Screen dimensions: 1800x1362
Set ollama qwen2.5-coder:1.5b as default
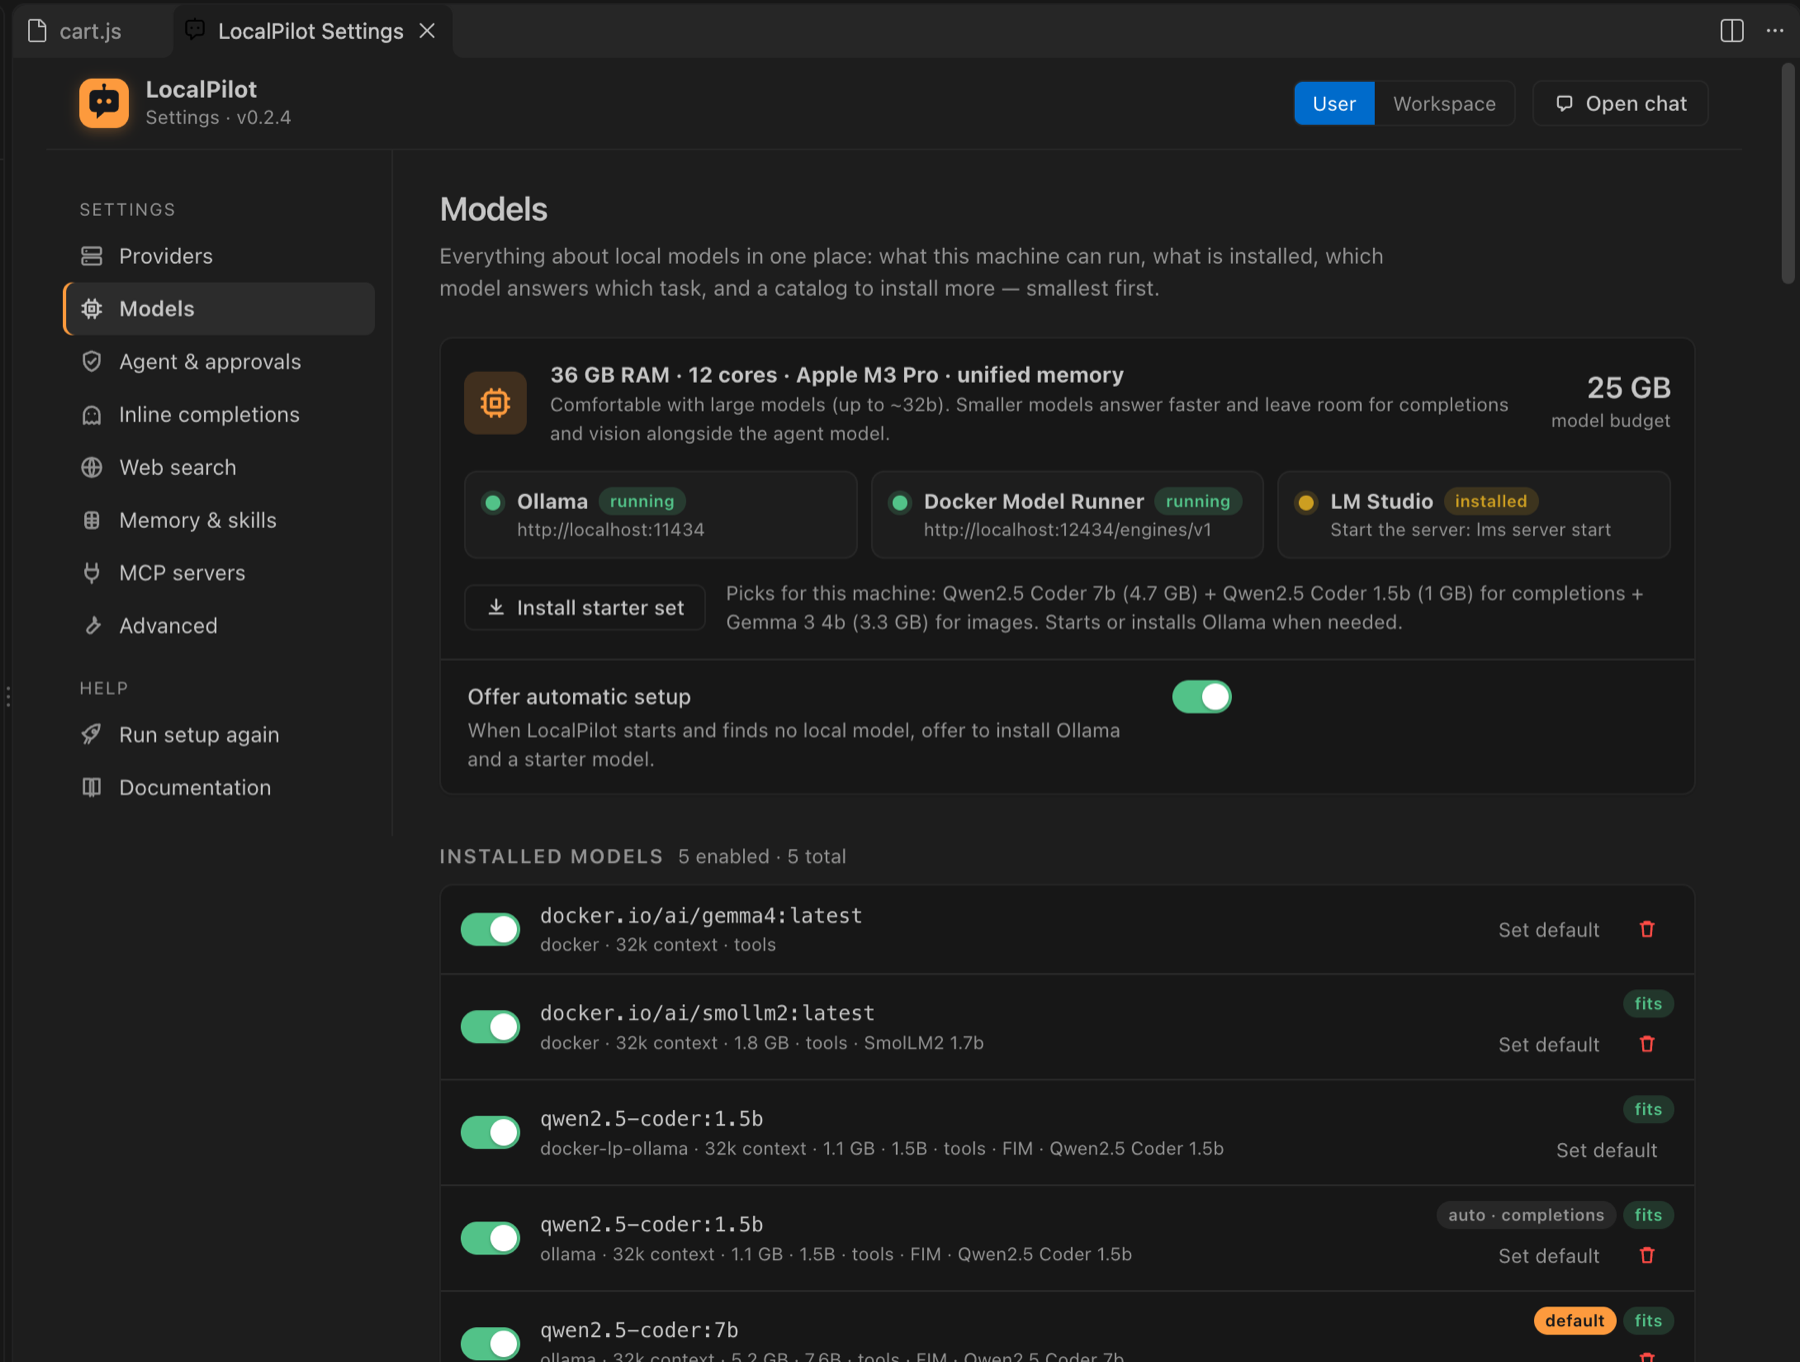[x=1549, y=1256]
